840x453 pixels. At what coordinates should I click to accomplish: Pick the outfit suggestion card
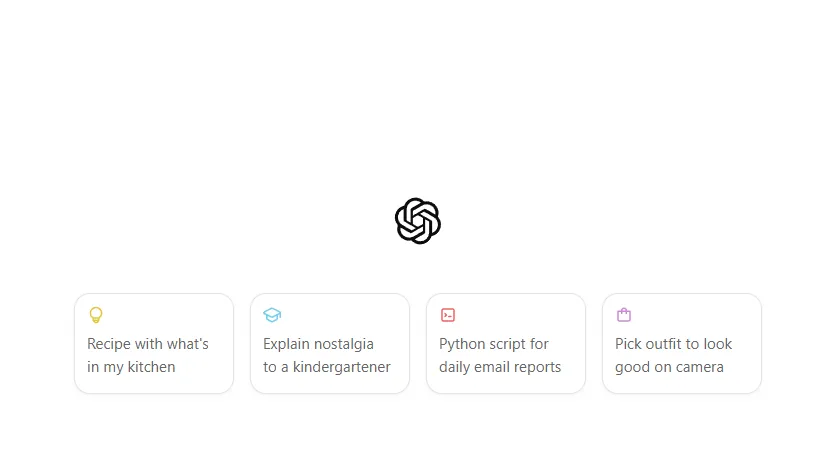[x=682, y=343]
